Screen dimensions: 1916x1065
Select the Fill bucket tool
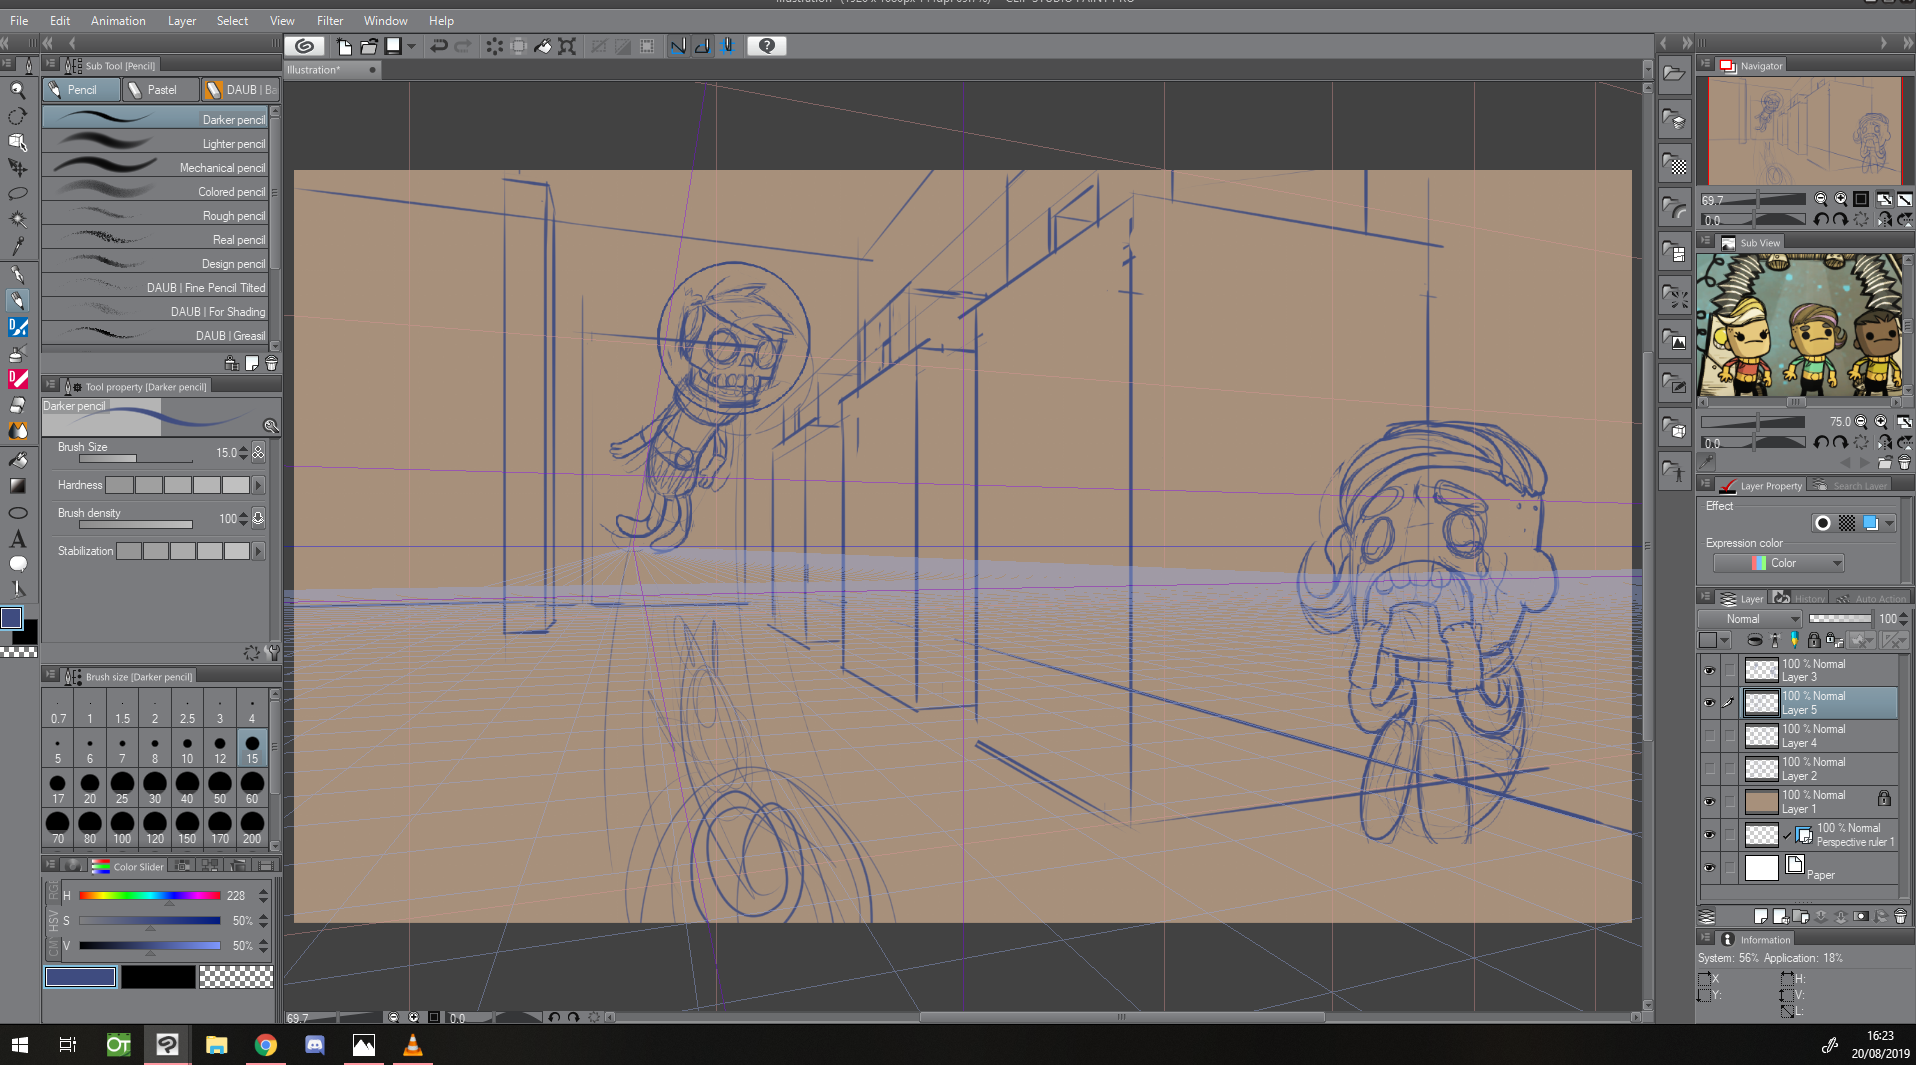point(17,459)
